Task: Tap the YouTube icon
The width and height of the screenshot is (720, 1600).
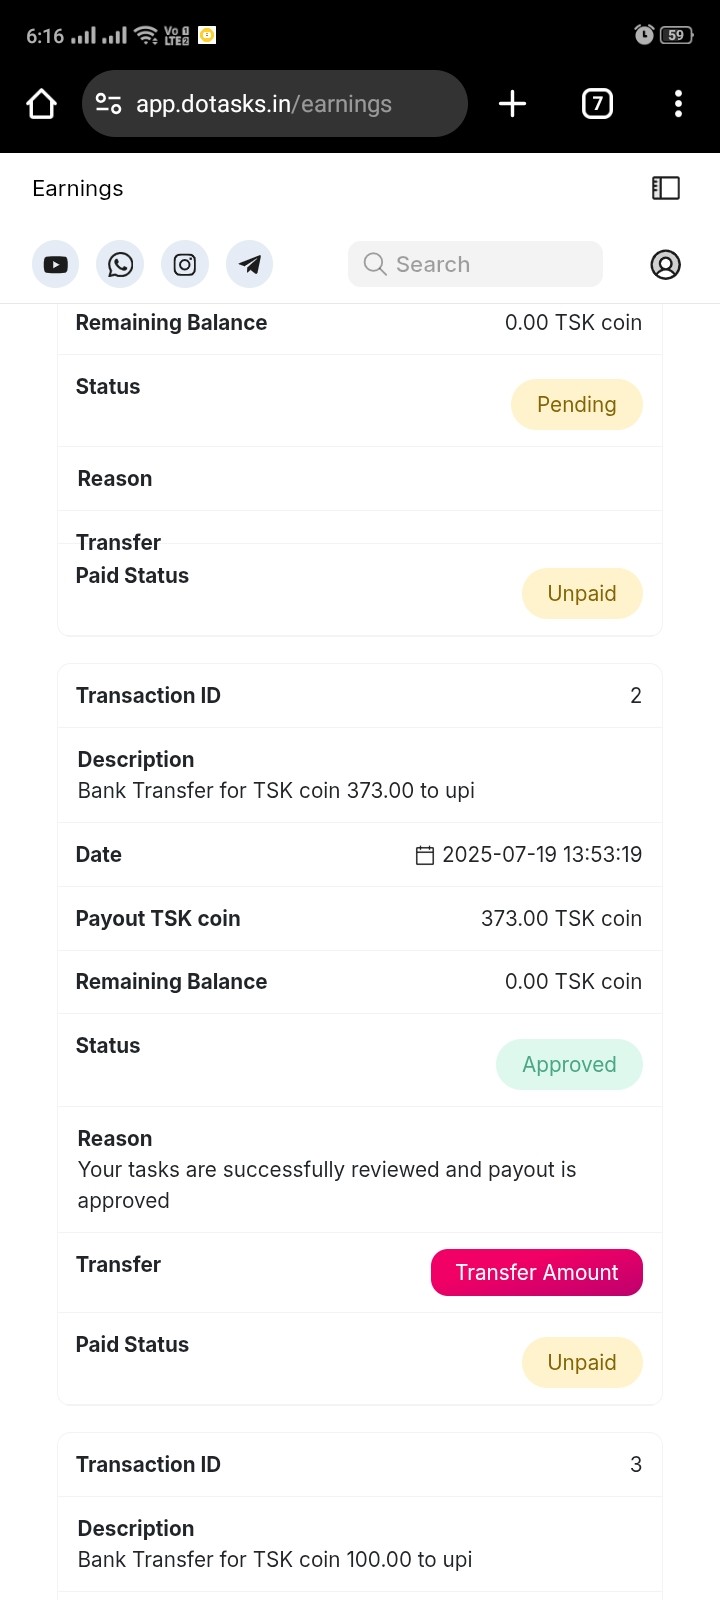Action: tap(56, 265)
